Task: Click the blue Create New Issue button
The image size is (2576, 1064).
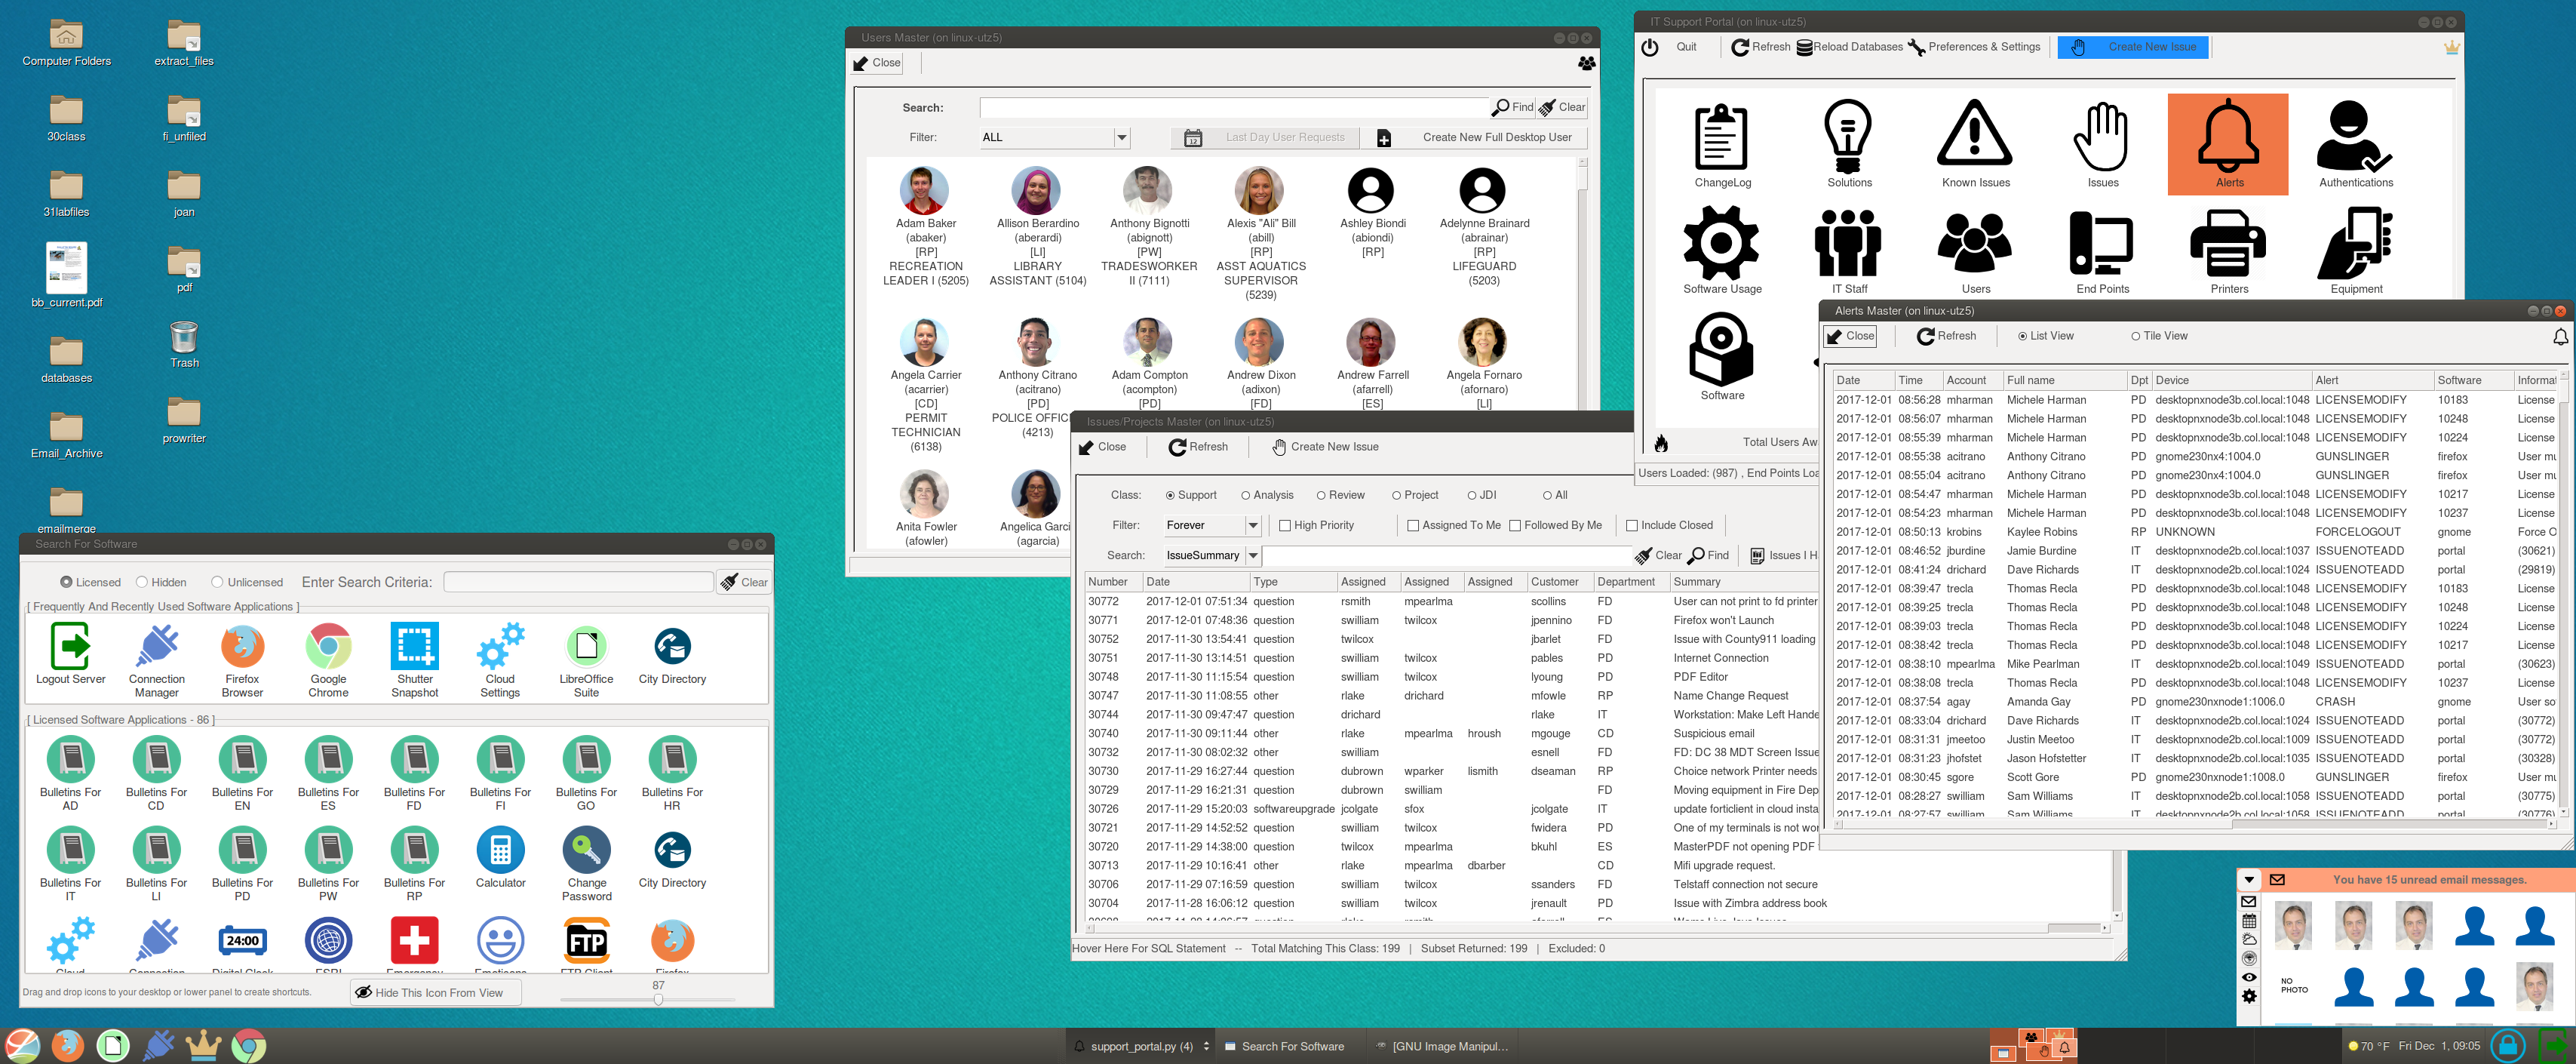Action: point(2134,47)
